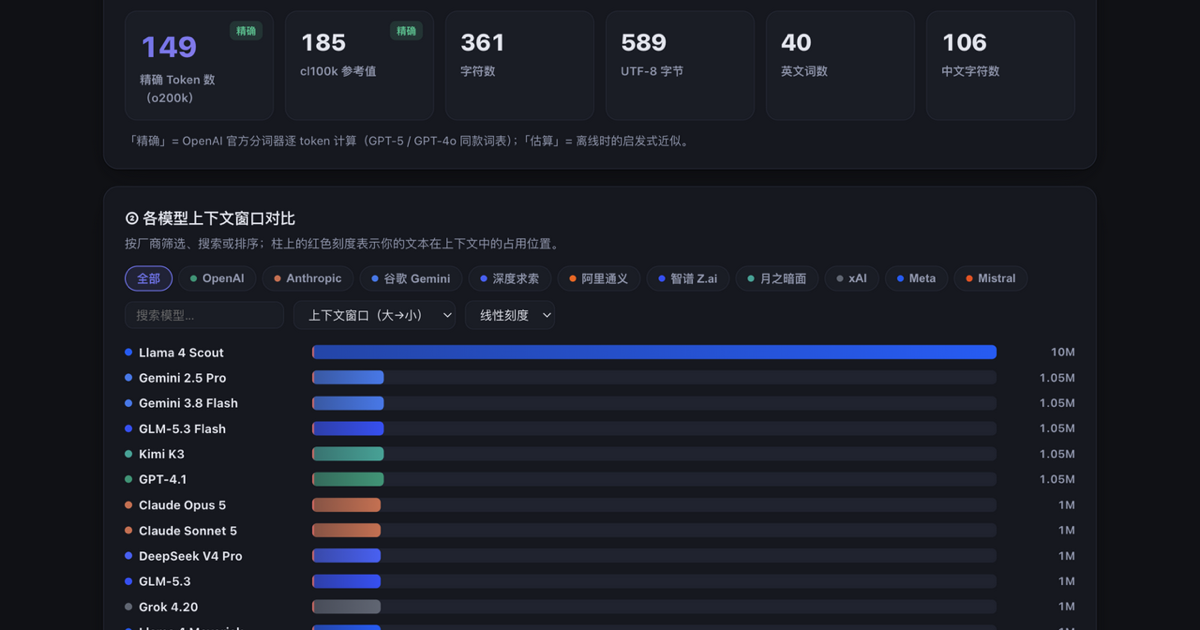Click the 361 character count
Viewport: 1200px width, 630px height.
(x=483, y=43)
